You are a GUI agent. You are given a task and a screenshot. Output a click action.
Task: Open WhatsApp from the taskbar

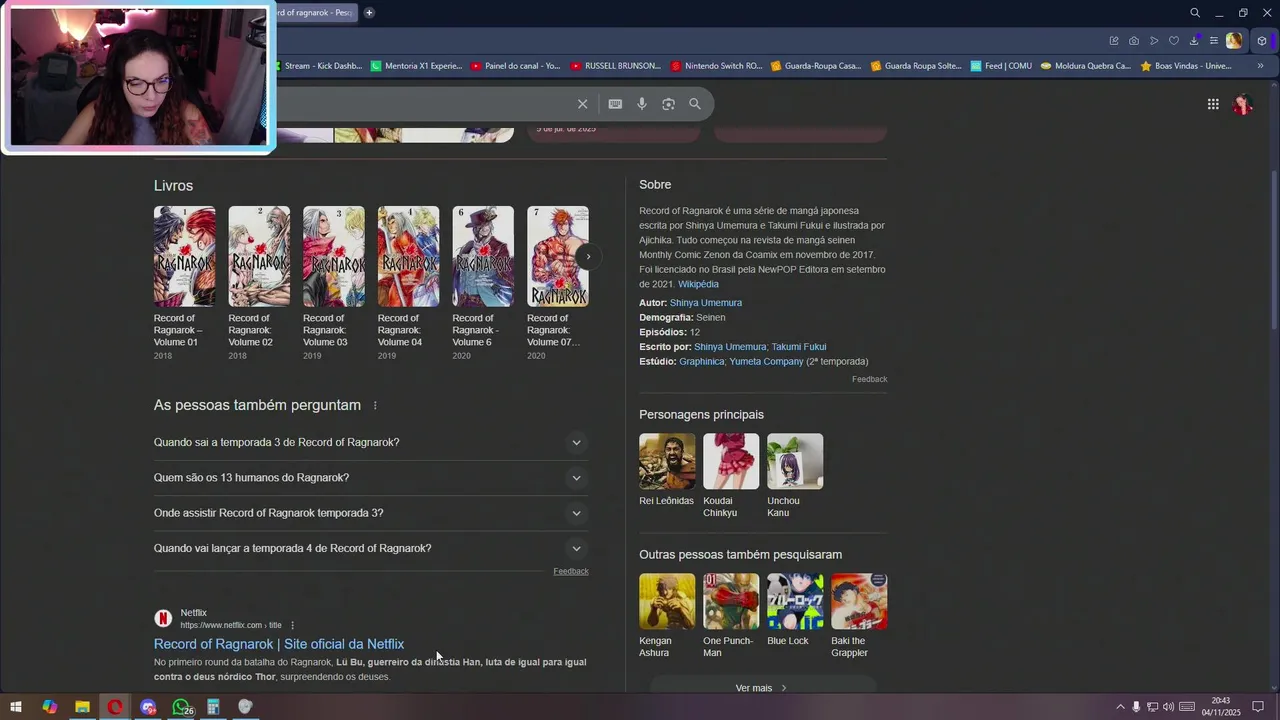[x=181, y=707]
